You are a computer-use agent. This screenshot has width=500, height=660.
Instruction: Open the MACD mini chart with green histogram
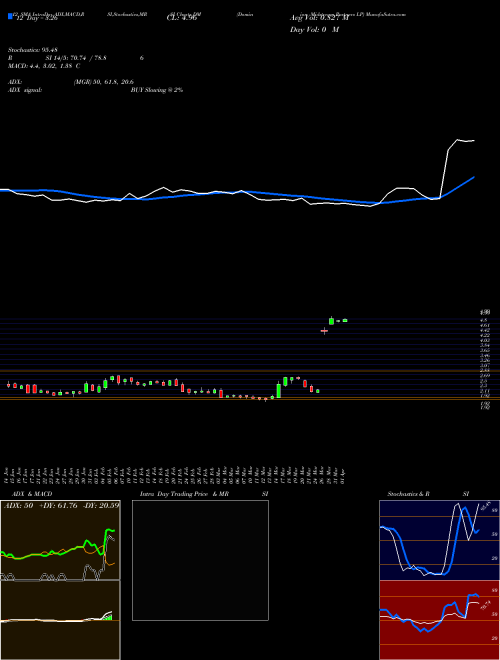[x=60, y=620]
